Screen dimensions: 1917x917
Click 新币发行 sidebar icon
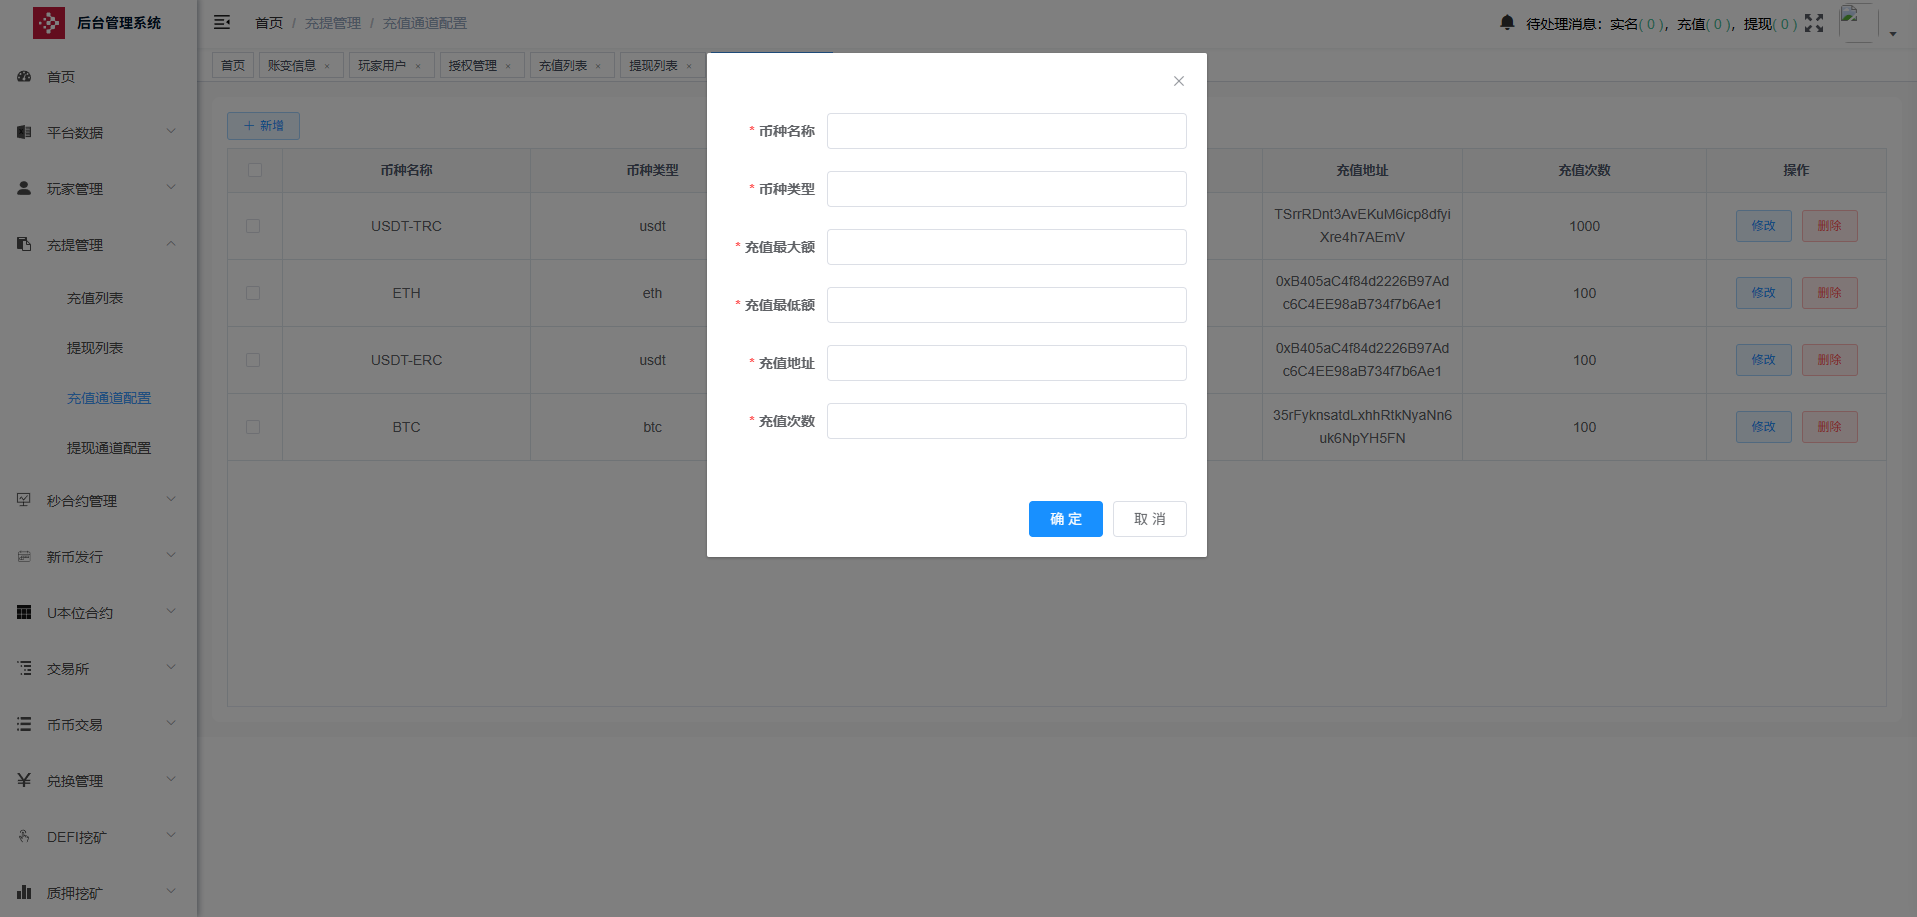[24, 556]
